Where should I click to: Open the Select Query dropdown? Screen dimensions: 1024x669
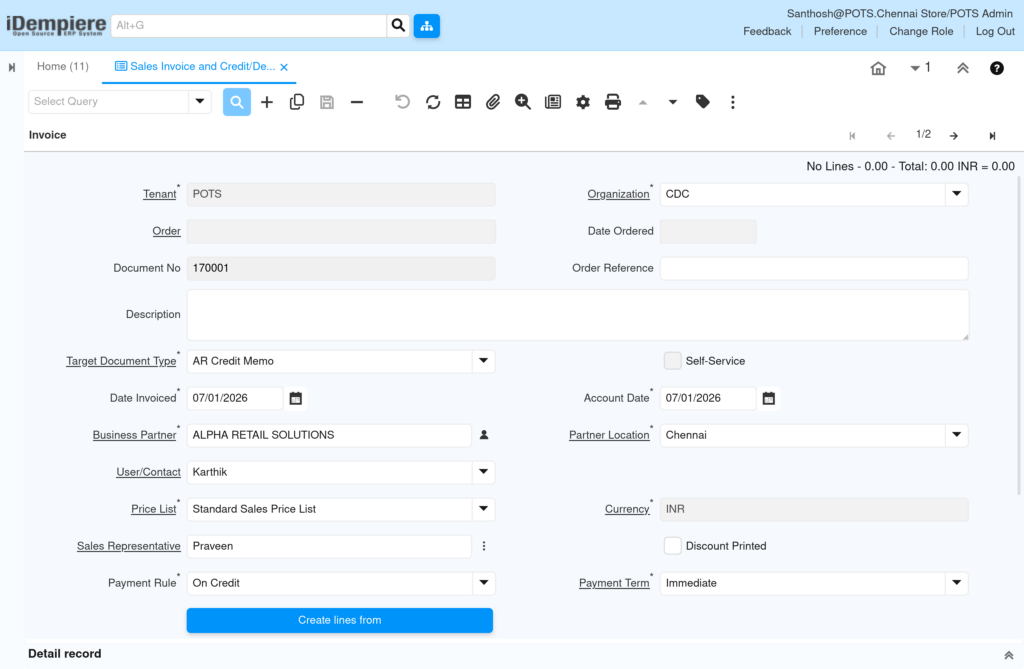coord(200,101)
